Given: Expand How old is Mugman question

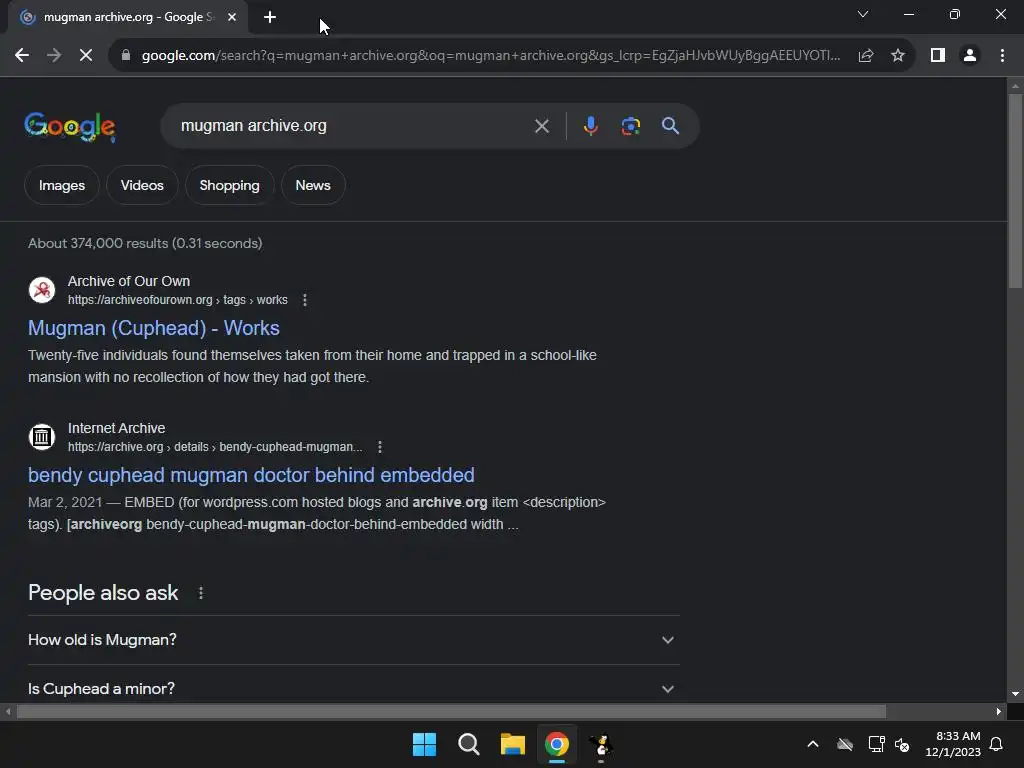Looking at the screenshot, I should tap(353, 640).
